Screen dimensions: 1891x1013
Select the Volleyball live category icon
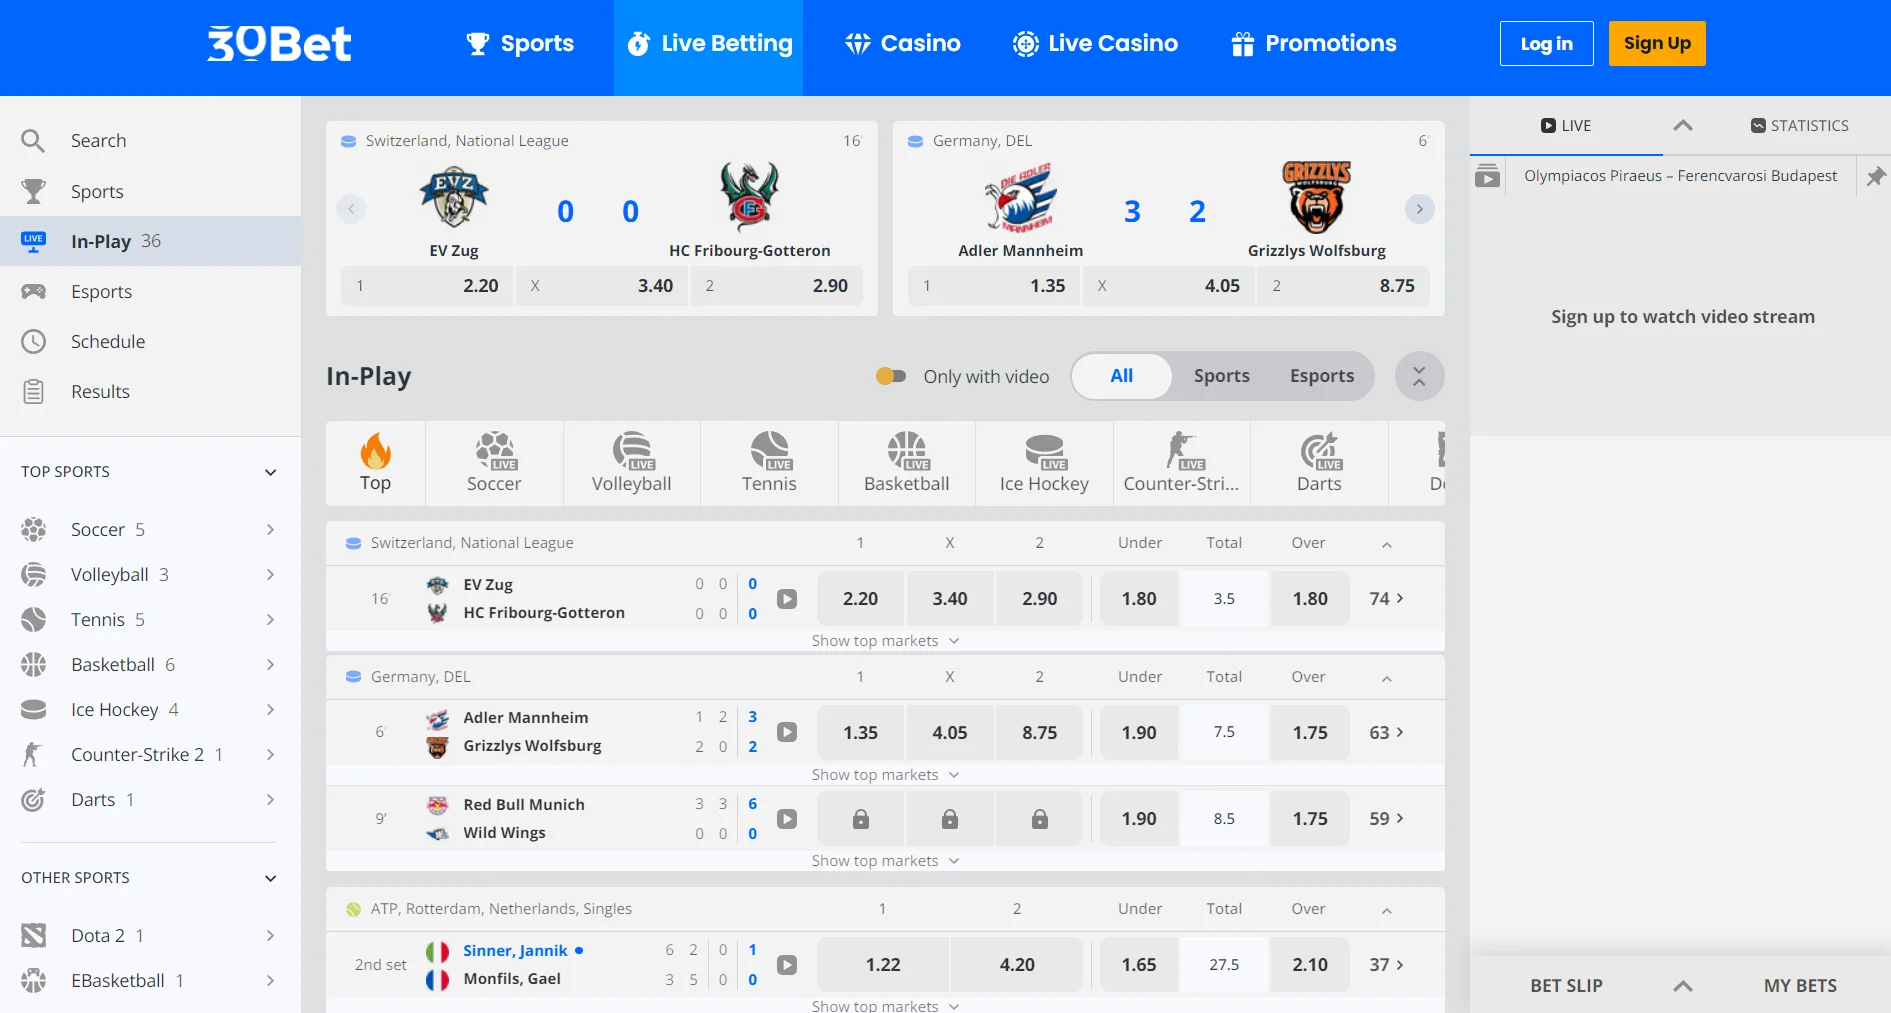point(632,463)
